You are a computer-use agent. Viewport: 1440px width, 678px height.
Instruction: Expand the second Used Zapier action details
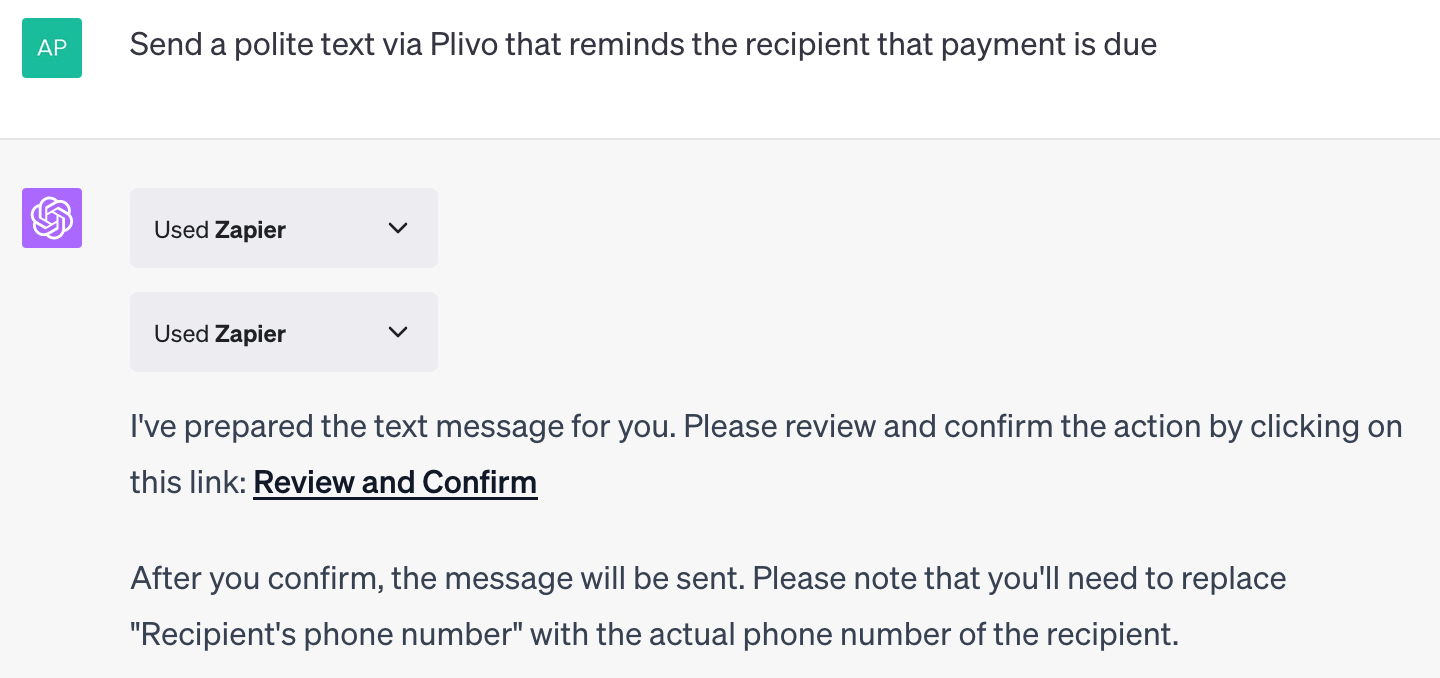tap(283, 332)
